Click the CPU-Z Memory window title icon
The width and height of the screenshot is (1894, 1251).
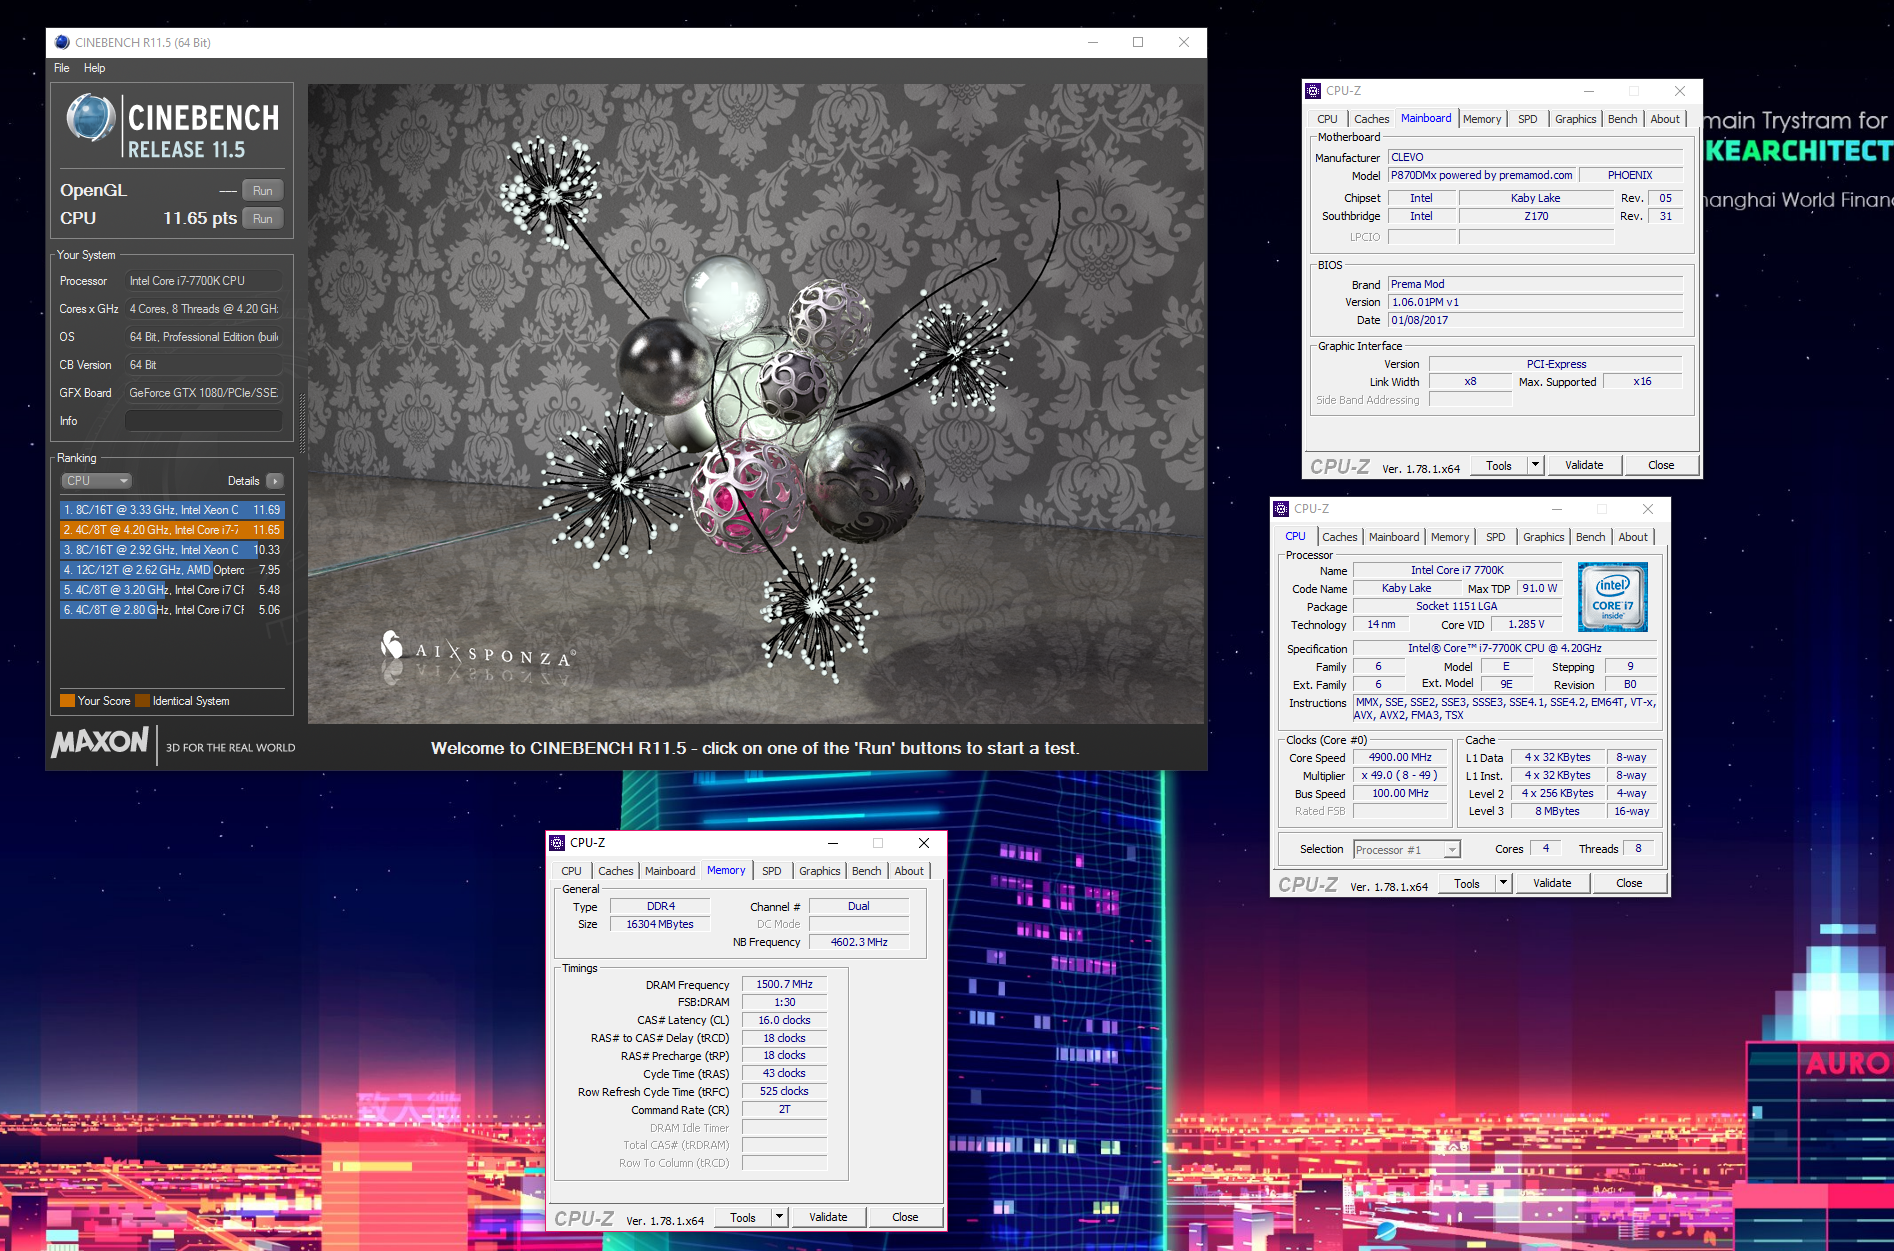pyautogui.click(x=558, y=843)
